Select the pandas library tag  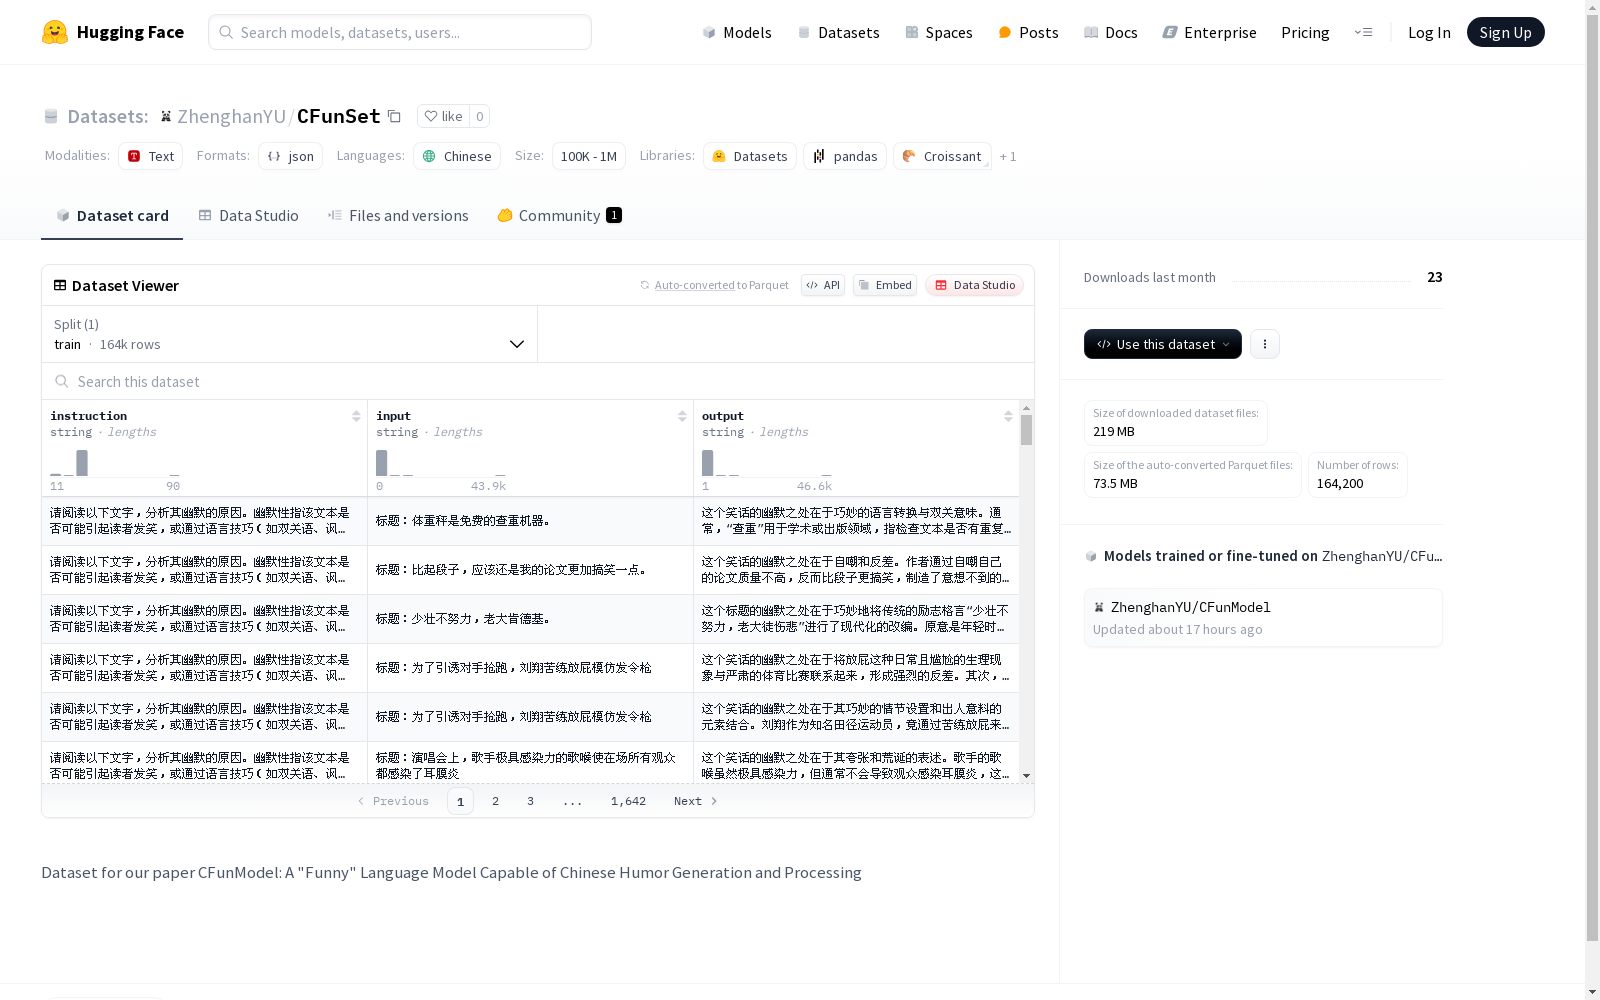(845, 156)
